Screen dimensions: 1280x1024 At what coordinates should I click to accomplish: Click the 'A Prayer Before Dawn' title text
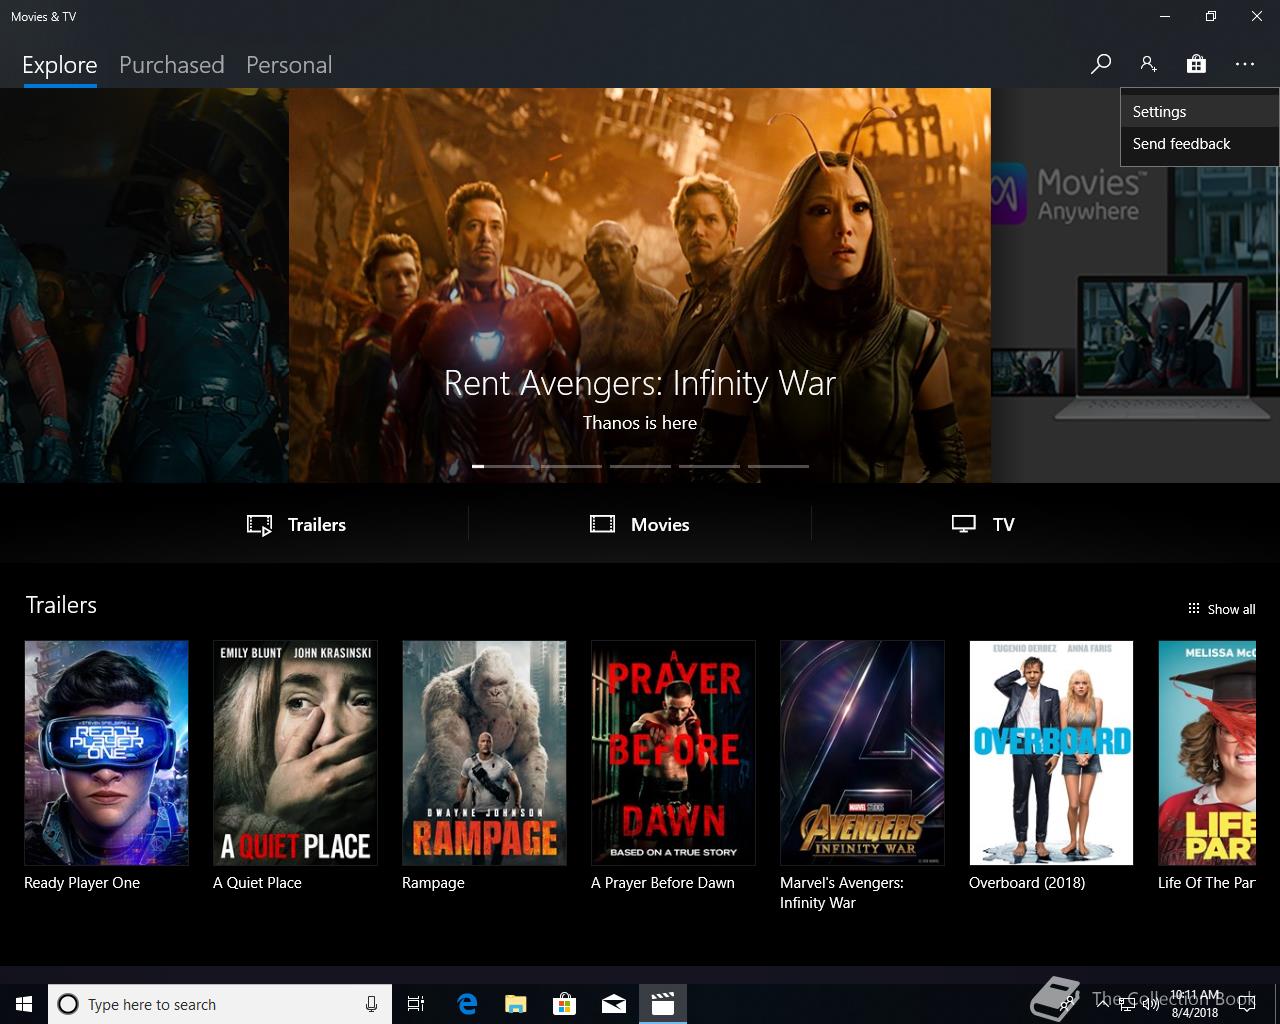(663, 883)
